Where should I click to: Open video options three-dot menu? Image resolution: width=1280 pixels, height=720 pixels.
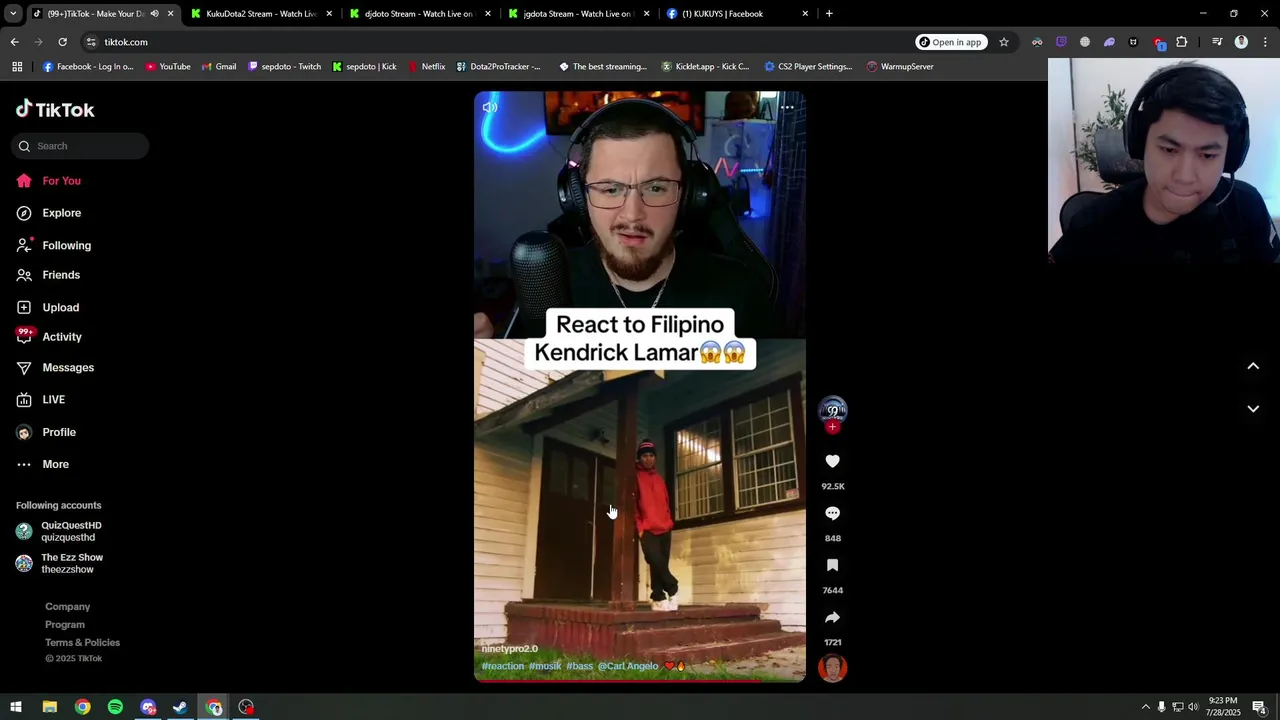point(787,107)
